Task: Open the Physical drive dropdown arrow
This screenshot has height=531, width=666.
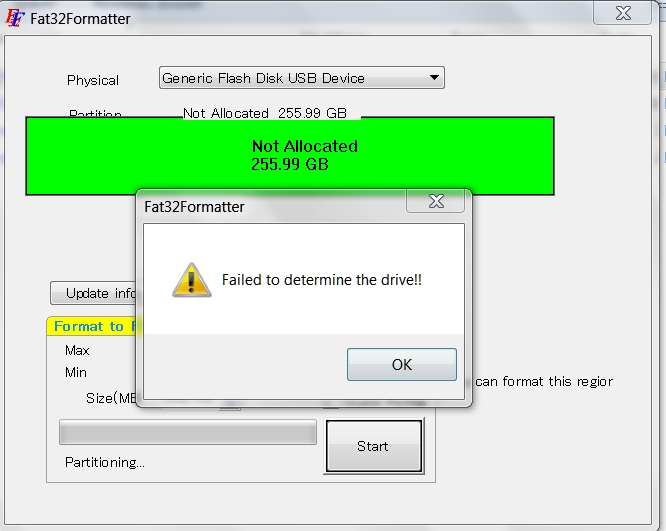Action: click(x=434, y=78)
